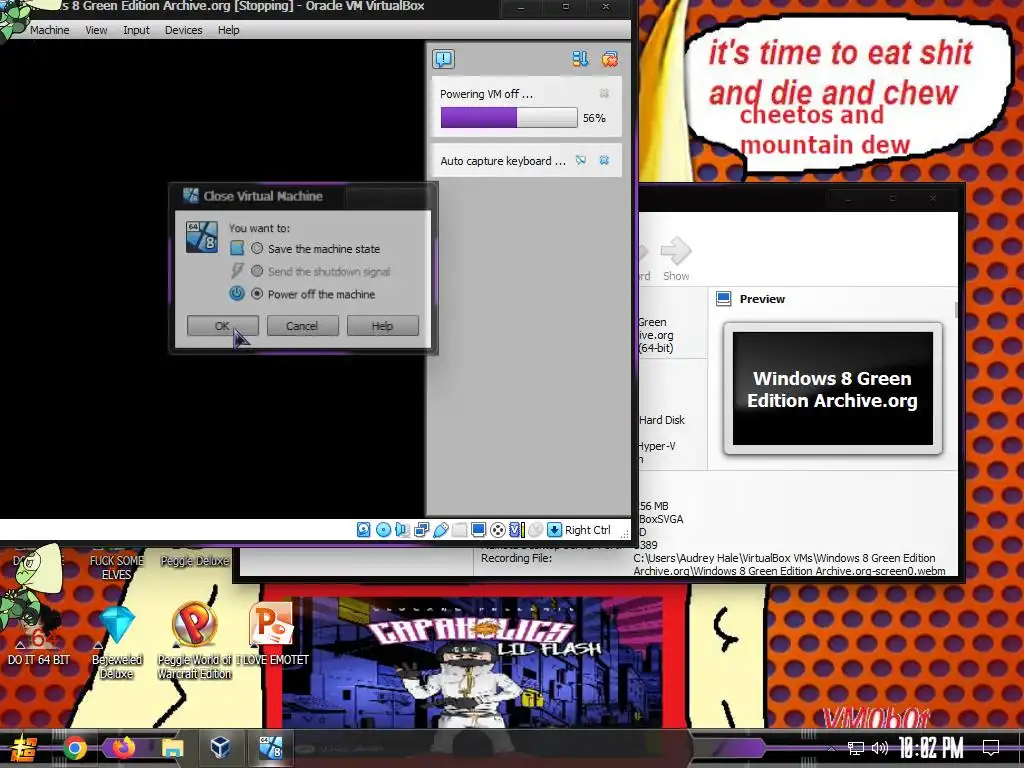Screen dimensions: 1024x768
Task: Dismiss the Auto capture keyboard notification
Action: (x=605, y=160)
